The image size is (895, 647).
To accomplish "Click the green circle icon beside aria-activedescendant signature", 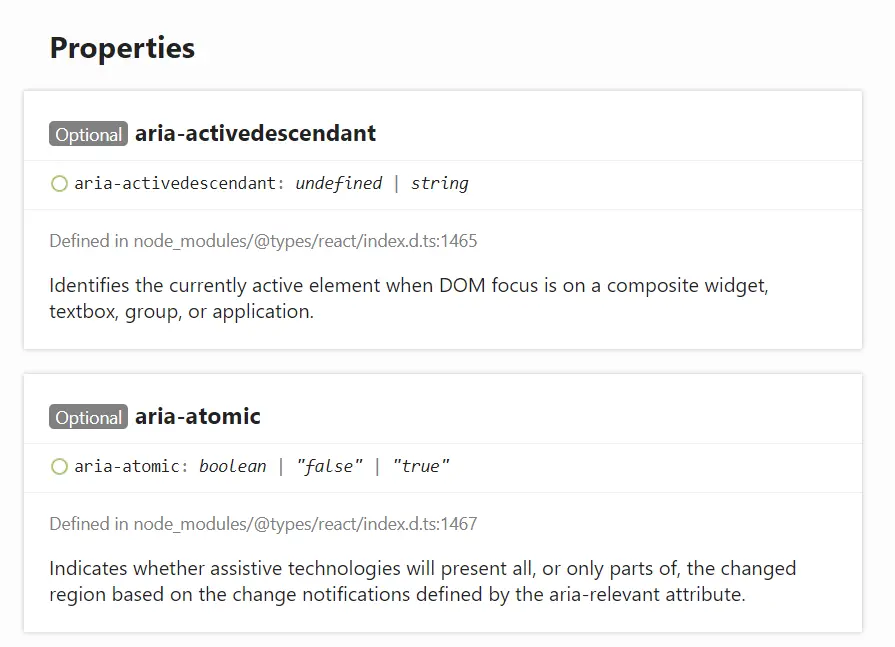I will pos(59,184).
